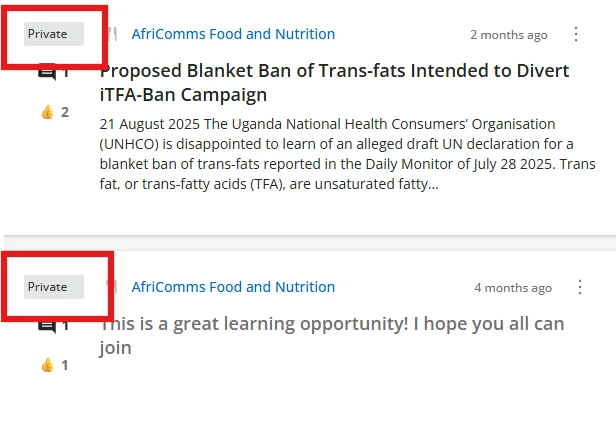
Task: Click fork-and-knife icon on first post
Action: (112, 34)
